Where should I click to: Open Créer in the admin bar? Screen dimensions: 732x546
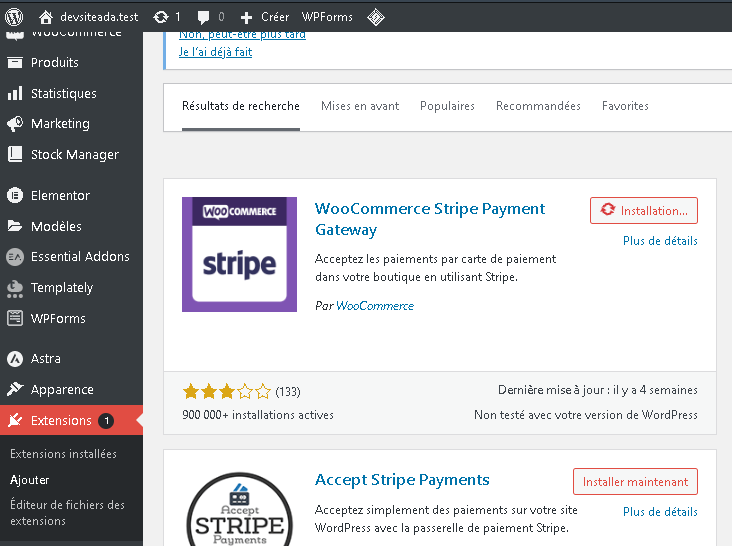[x=275, y=17]
